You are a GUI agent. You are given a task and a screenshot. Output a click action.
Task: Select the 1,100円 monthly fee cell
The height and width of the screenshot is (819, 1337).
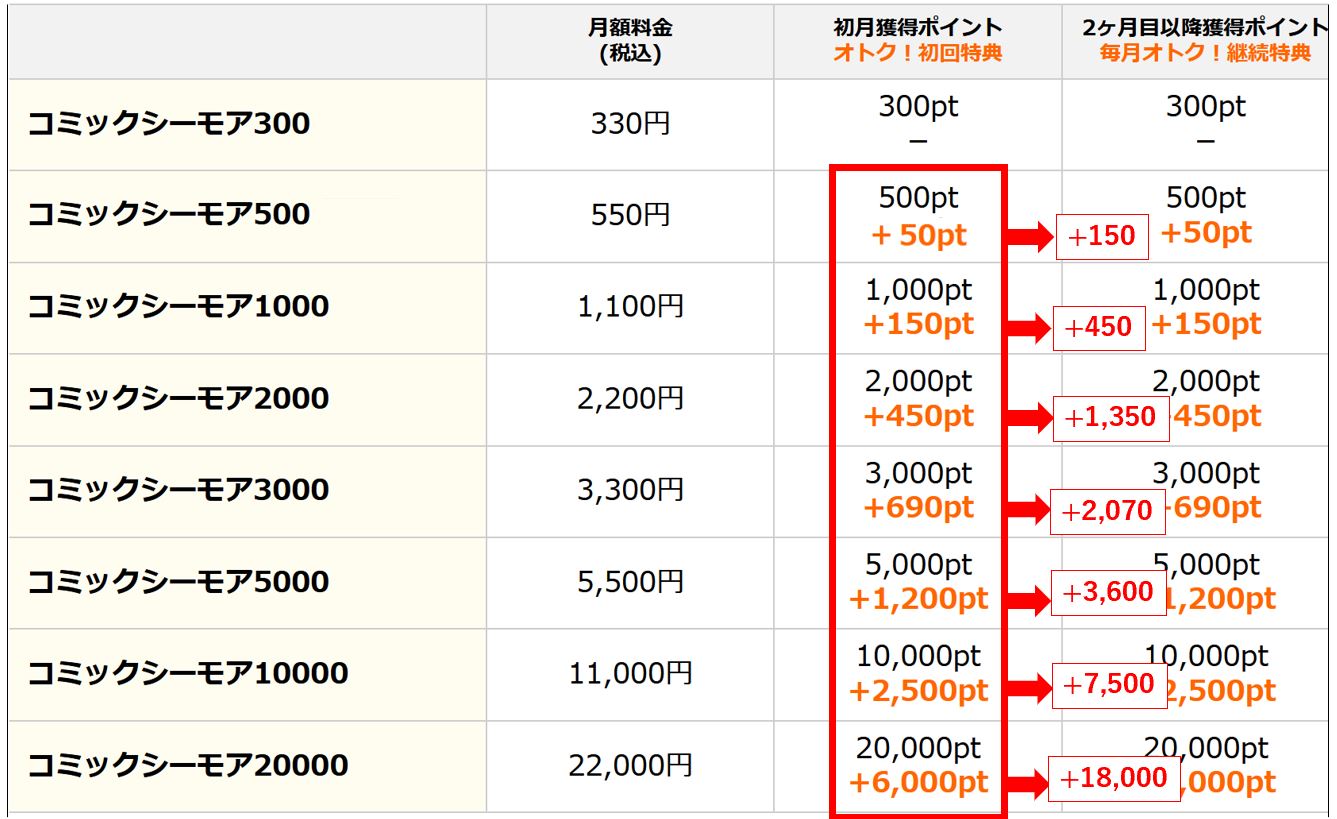[x=630, y=306]
